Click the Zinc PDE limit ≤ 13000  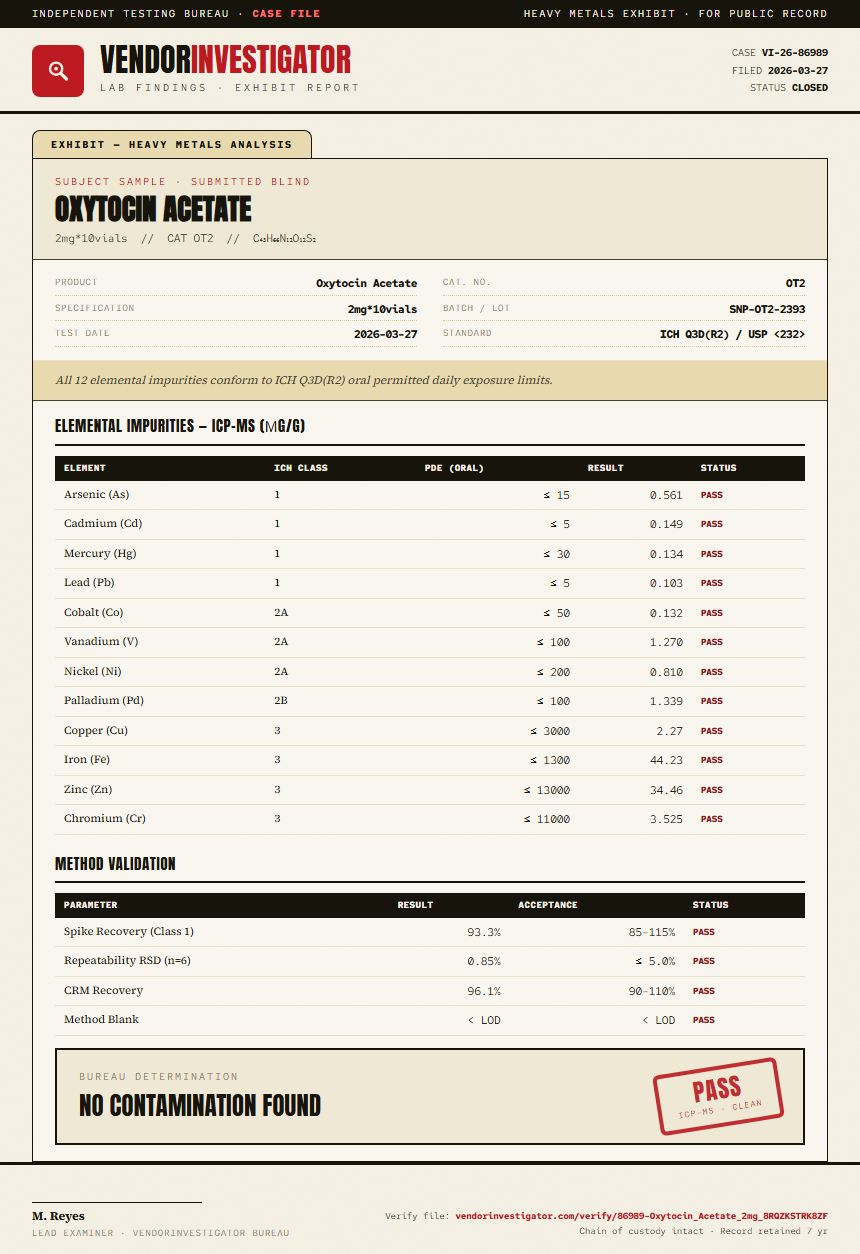(x=547, y=790)
